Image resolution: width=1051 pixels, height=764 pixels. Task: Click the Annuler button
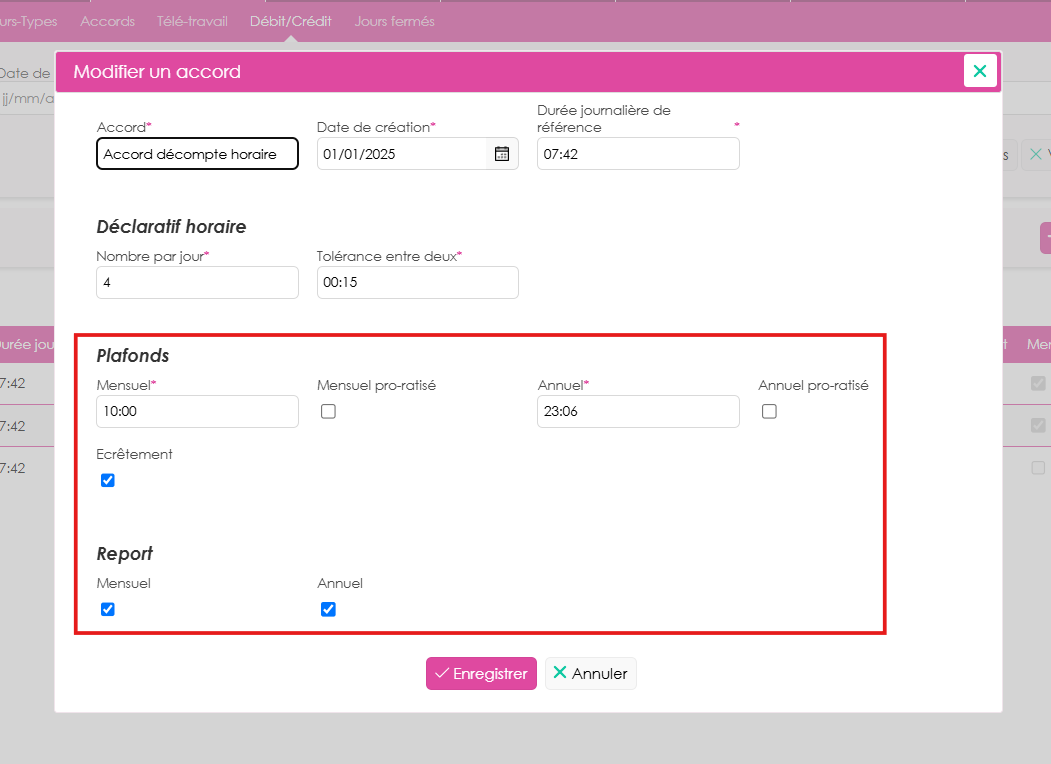[x=591, y=674]
